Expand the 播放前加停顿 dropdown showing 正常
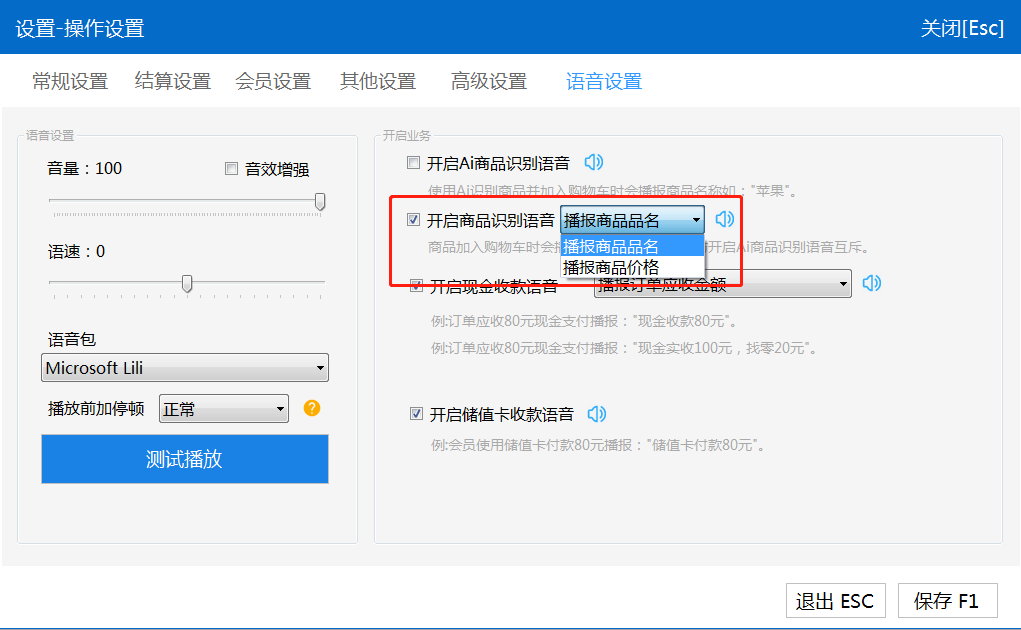Viewport: 1021px width, 630px height. coord(224,408)
